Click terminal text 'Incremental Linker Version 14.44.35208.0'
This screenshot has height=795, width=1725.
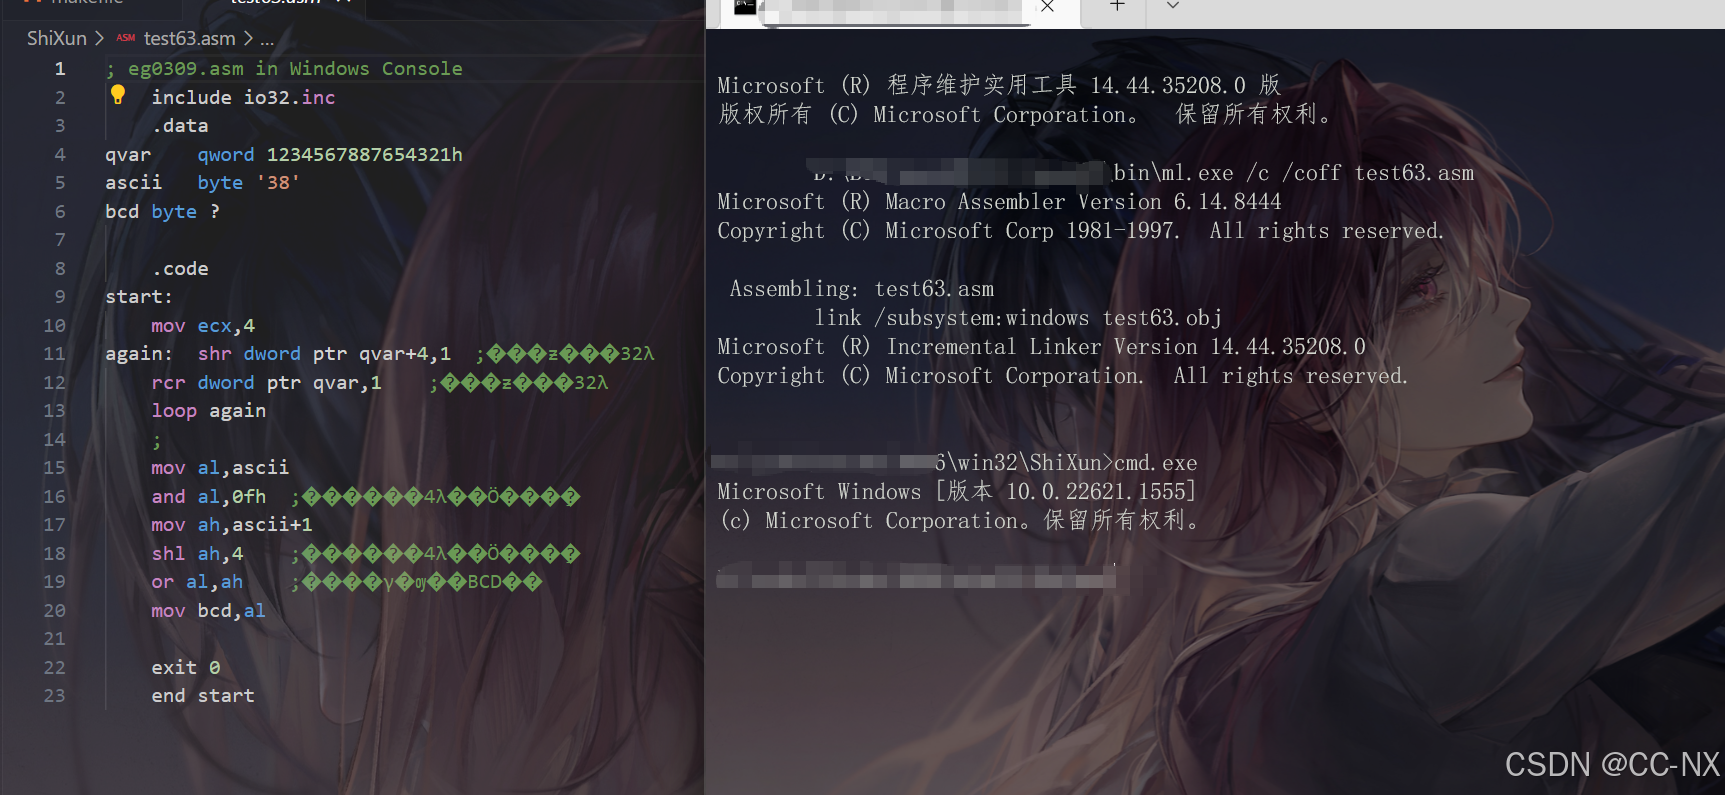pyautogui.click(x=1126, y=347)
